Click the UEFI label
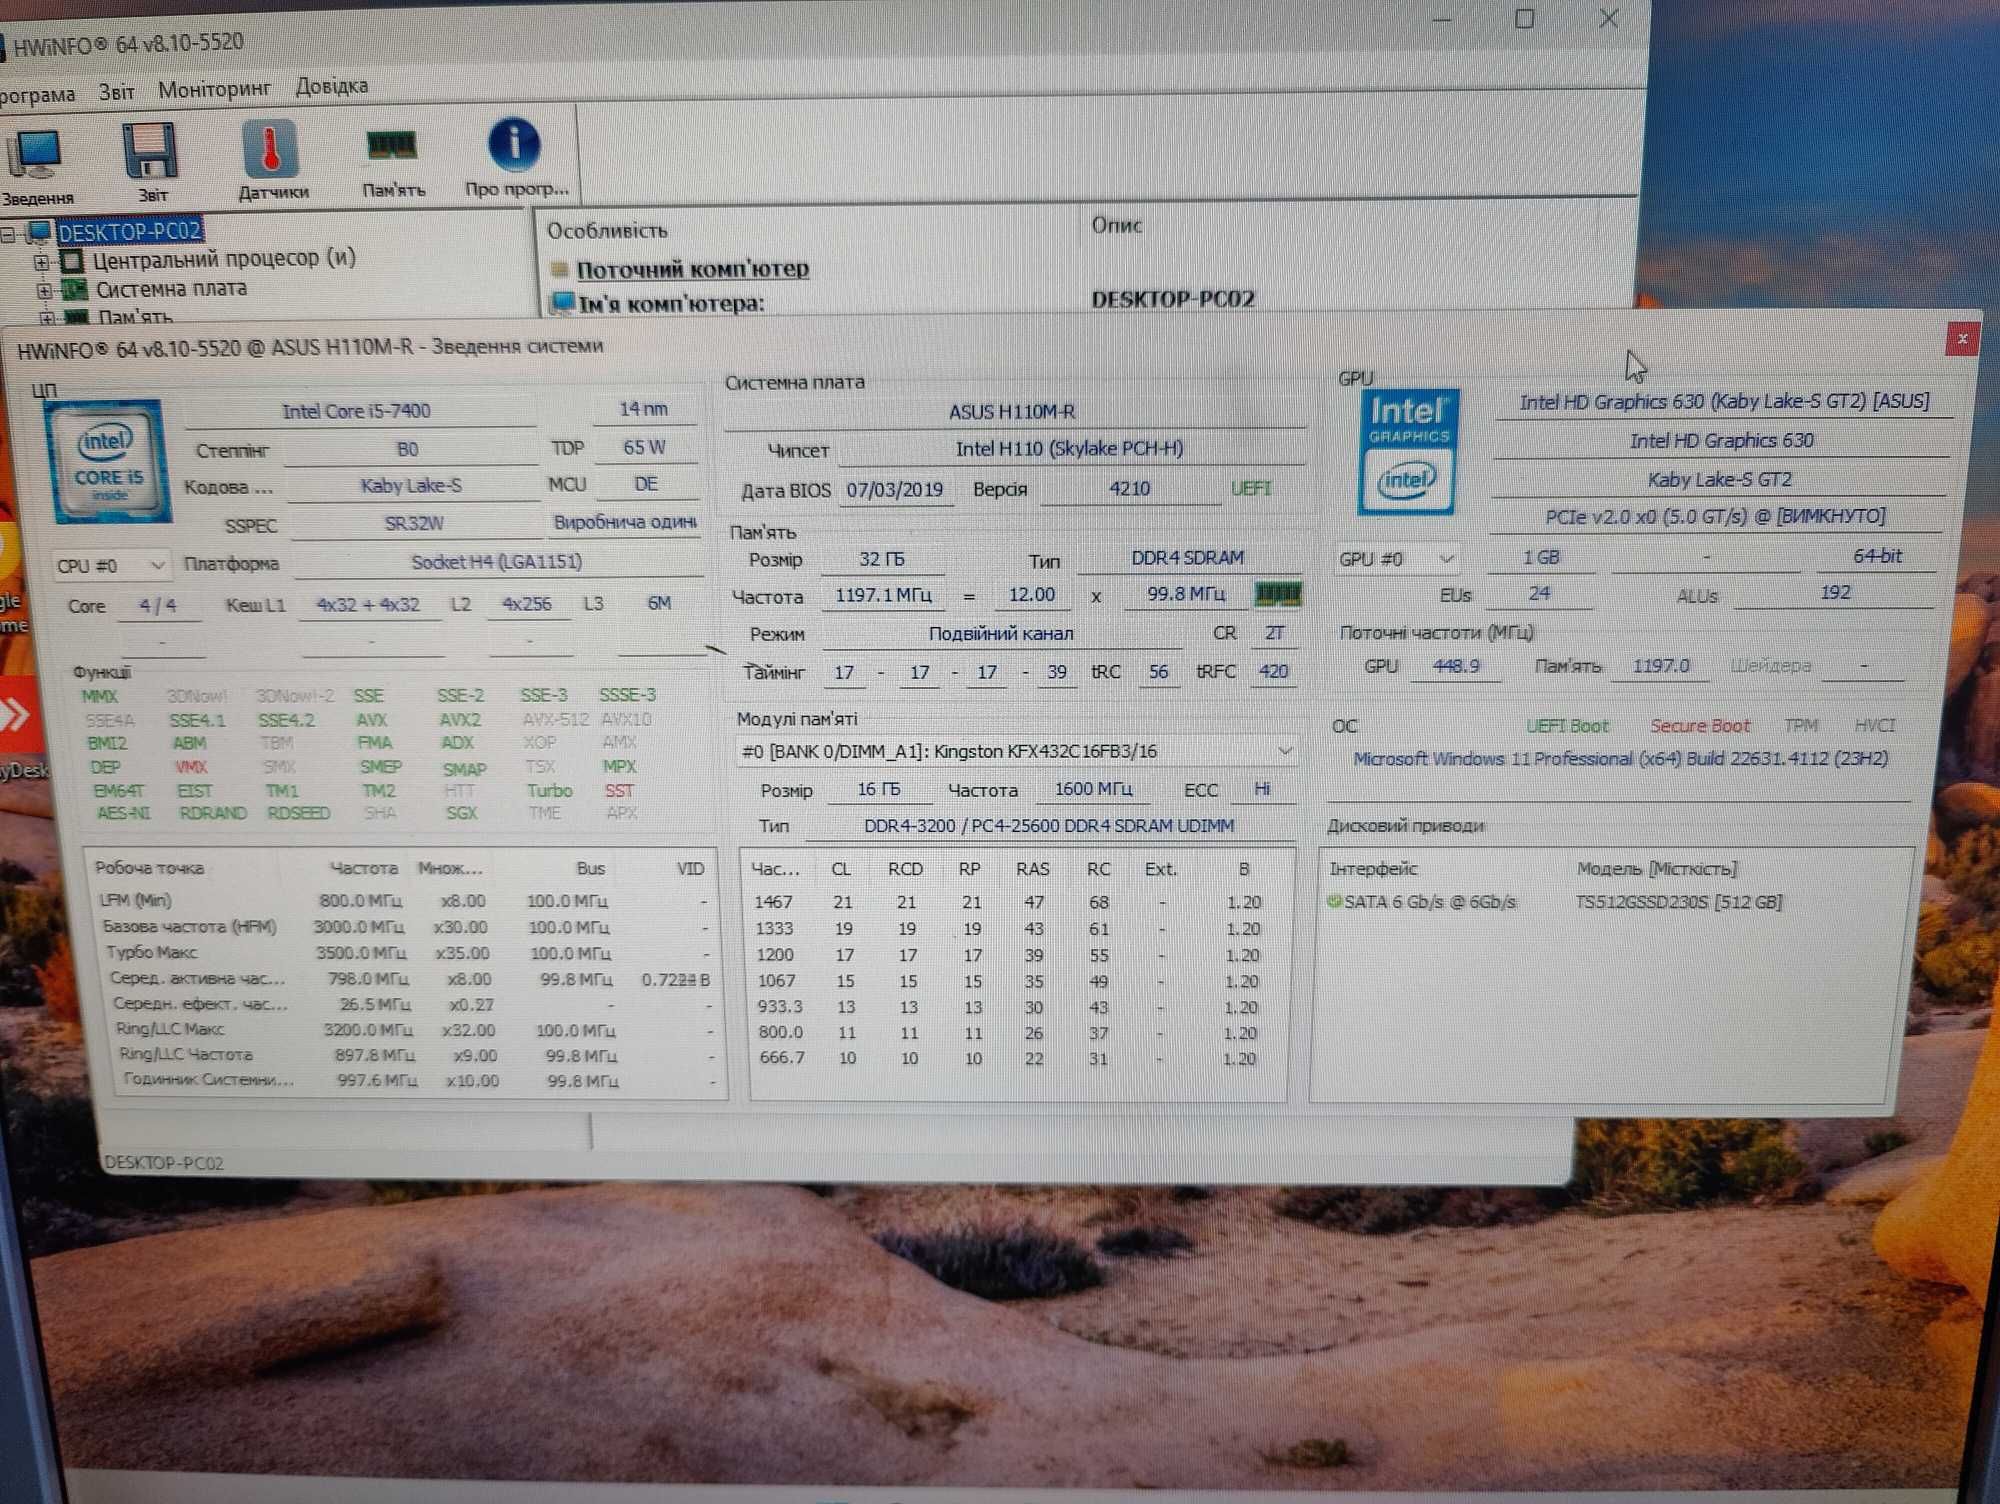This screenshot has width=2000, height=1504. [1250, 488]
